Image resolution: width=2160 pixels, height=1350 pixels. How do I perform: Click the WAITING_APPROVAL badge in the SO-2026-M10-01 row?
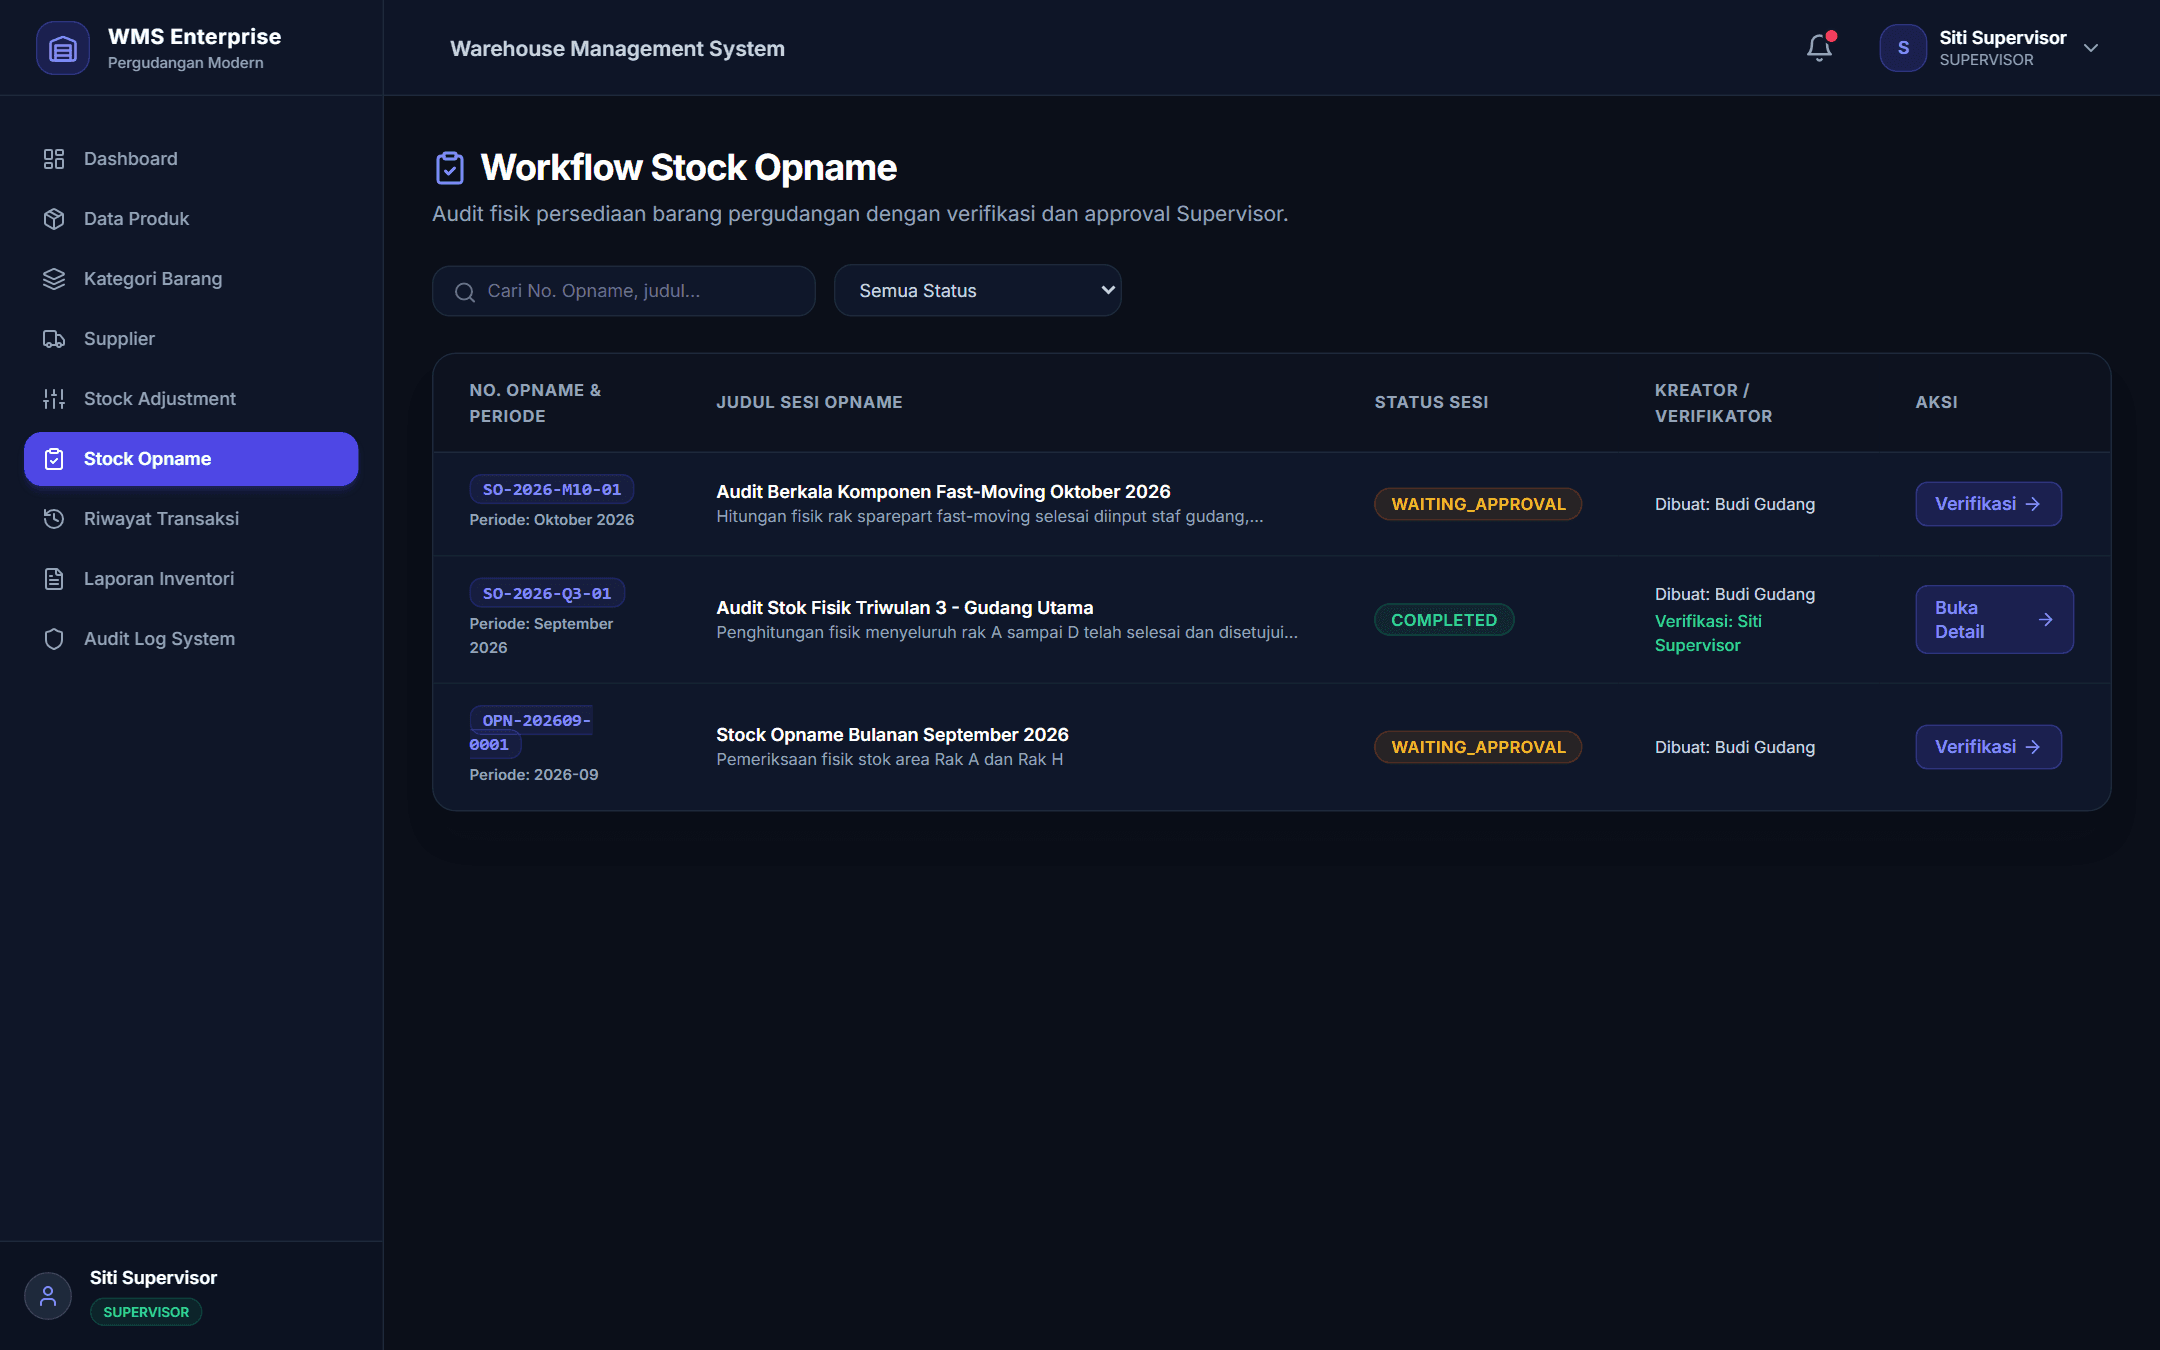(1478, 504)
